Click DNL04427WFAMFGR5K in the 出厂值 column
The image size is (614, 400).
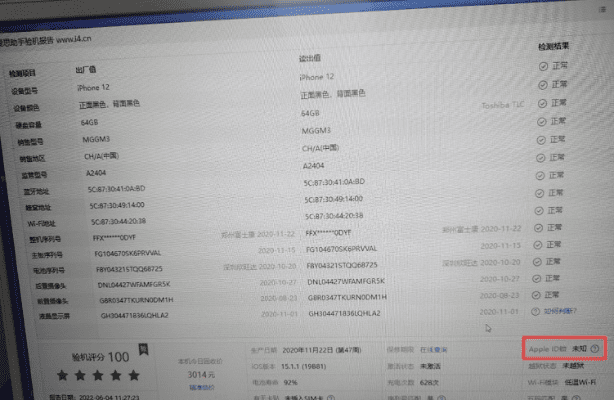(134, 285)
